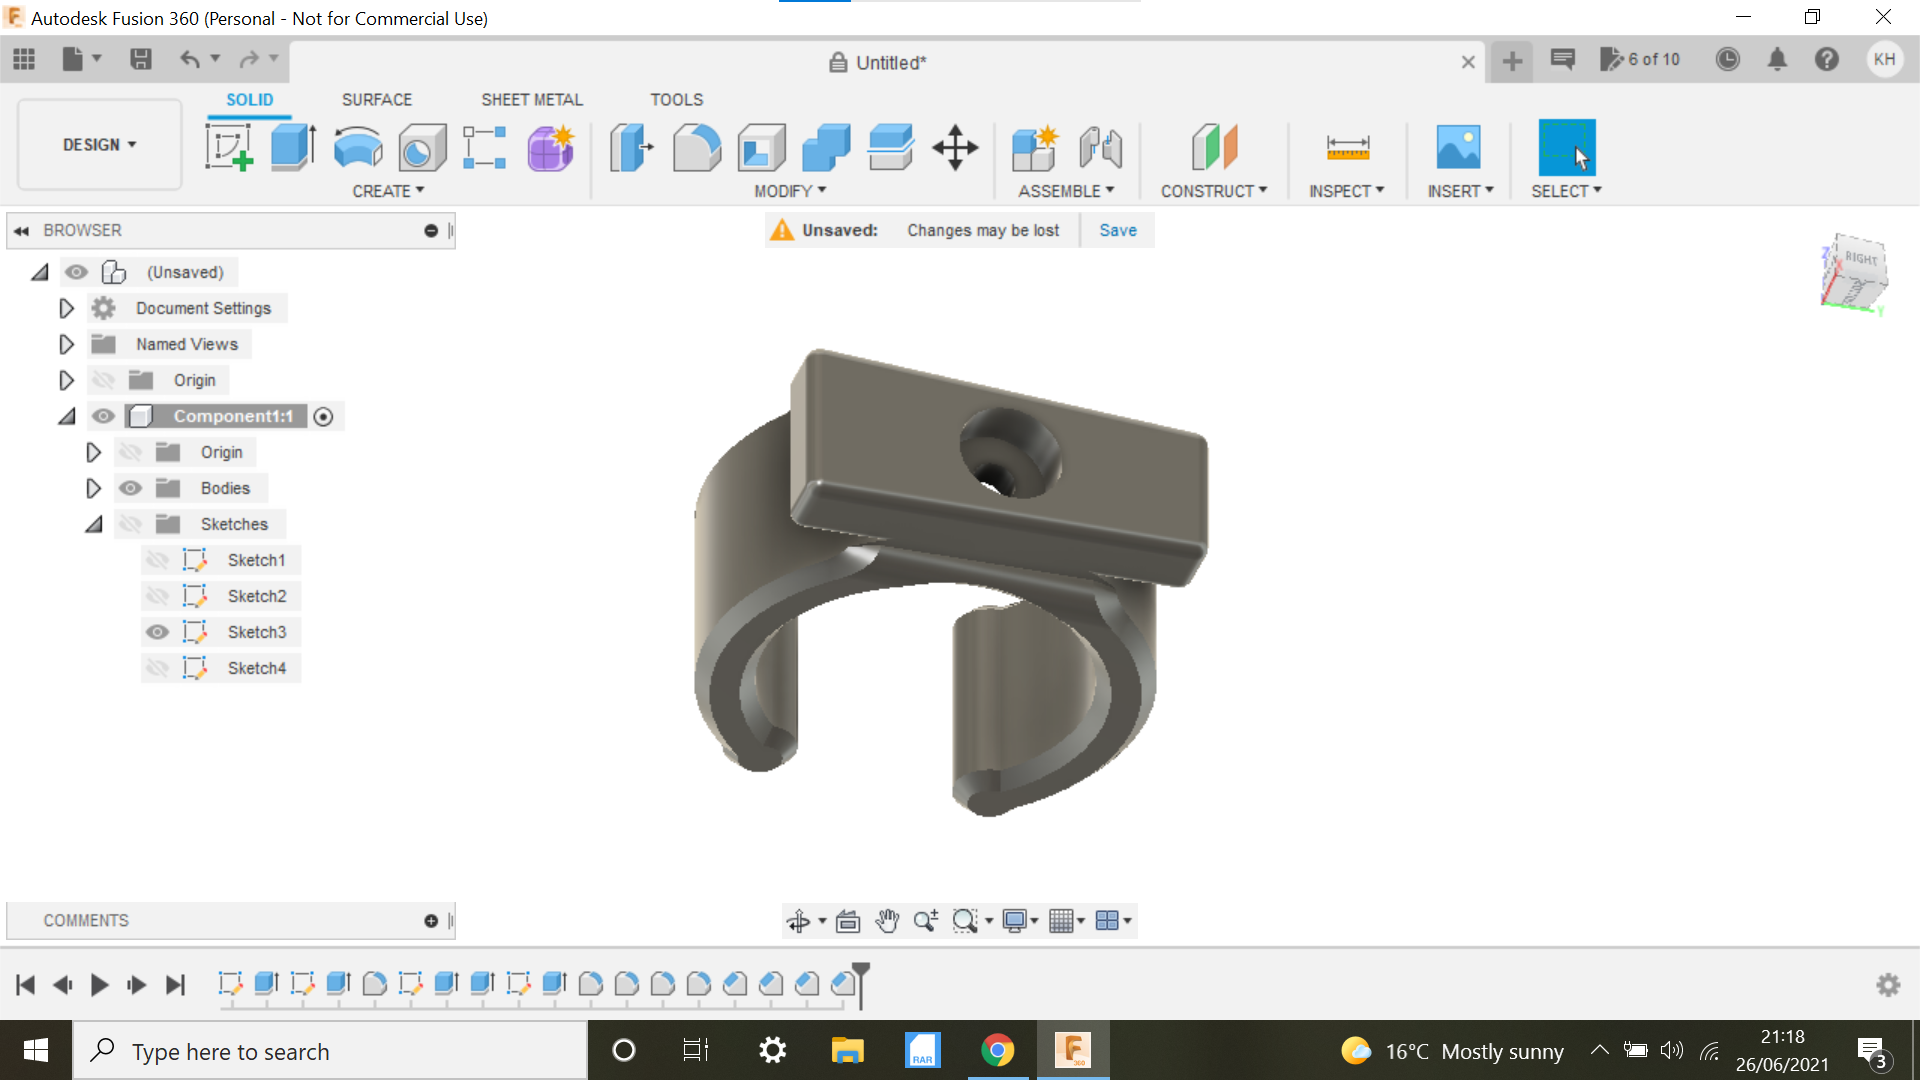Jump to the timeline beginning
This screenshot has width=1920, height=1080.
[26, 985]
